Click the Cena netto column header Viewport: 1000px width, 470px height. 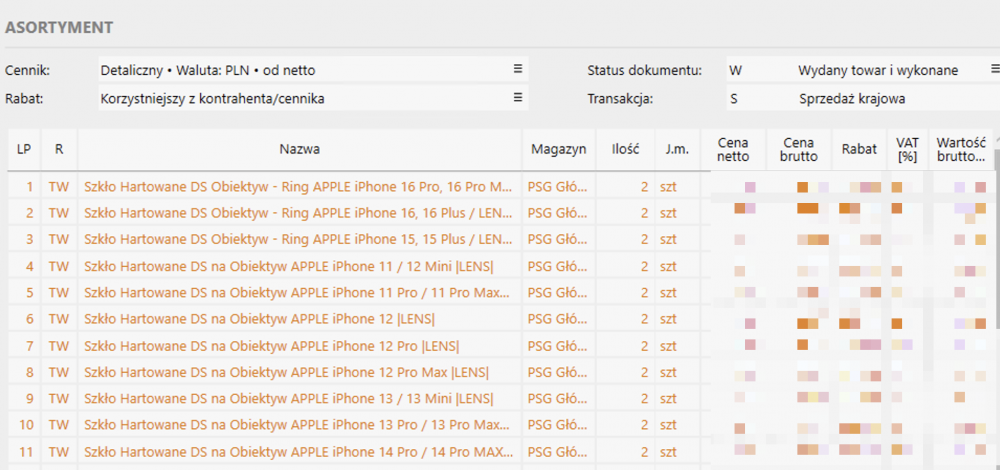click(x=733, y=149)
